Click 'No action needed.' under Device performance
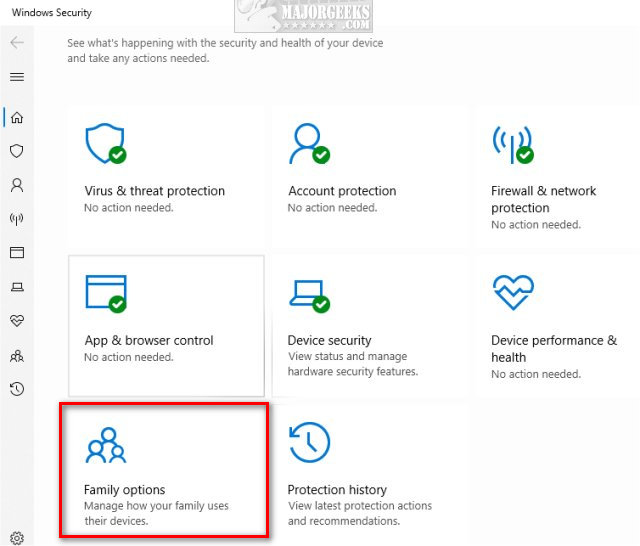Image resolution: width=640 pixels, height=546 pixels. 536,374
